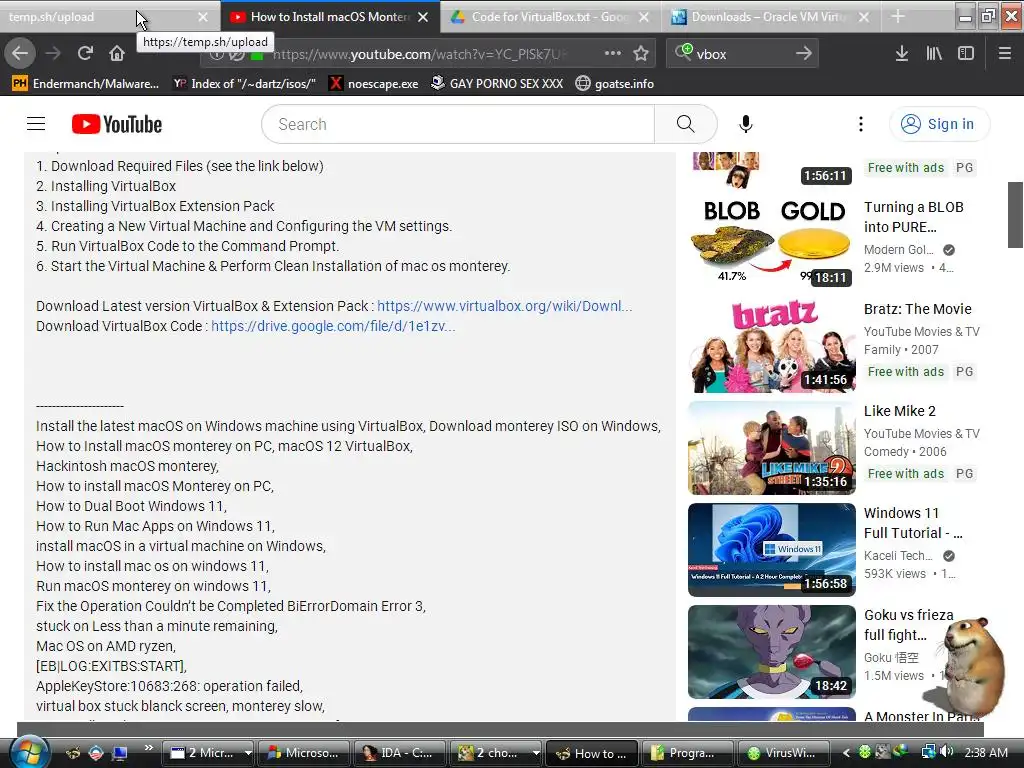Viewport: 1024px width, 768px height.
Task: Click the Modern Gol... channel name
Action: click(x=899, y=249)
